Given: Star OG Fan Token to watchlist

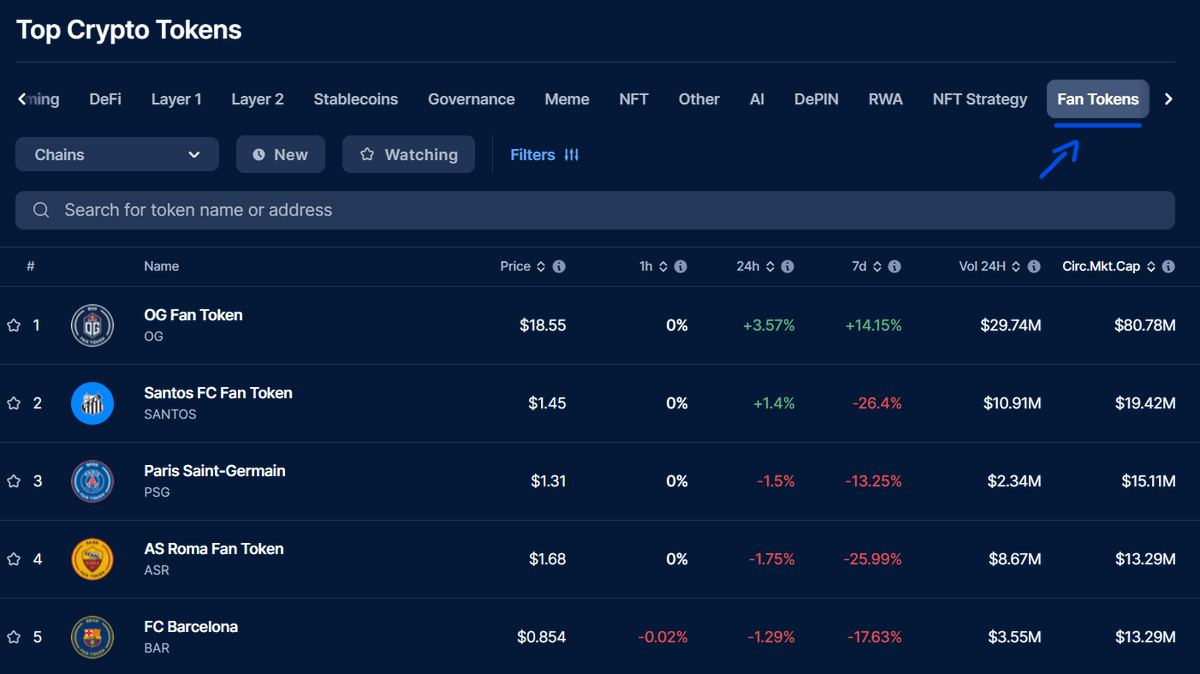Looking at the screenshot, I should [14, 325].
